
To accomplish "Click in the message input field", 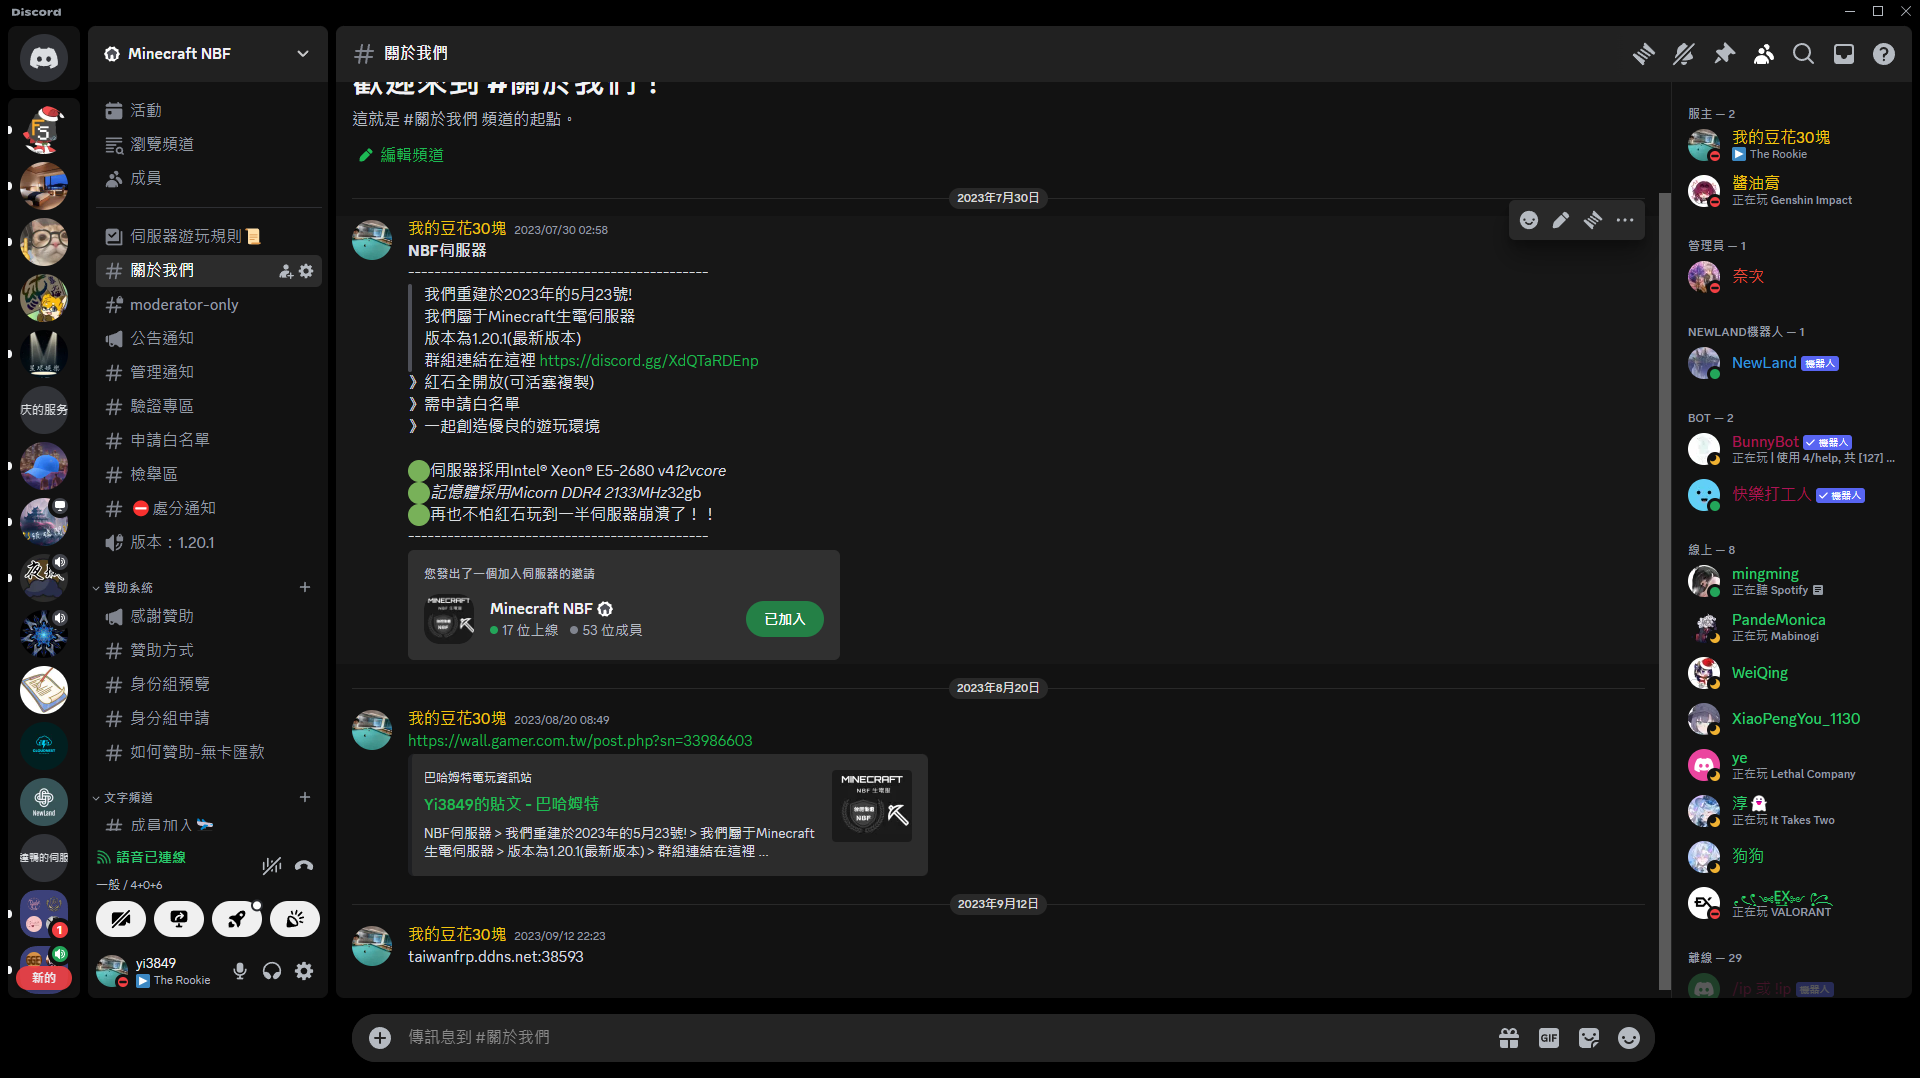I will pos(900,1038).
